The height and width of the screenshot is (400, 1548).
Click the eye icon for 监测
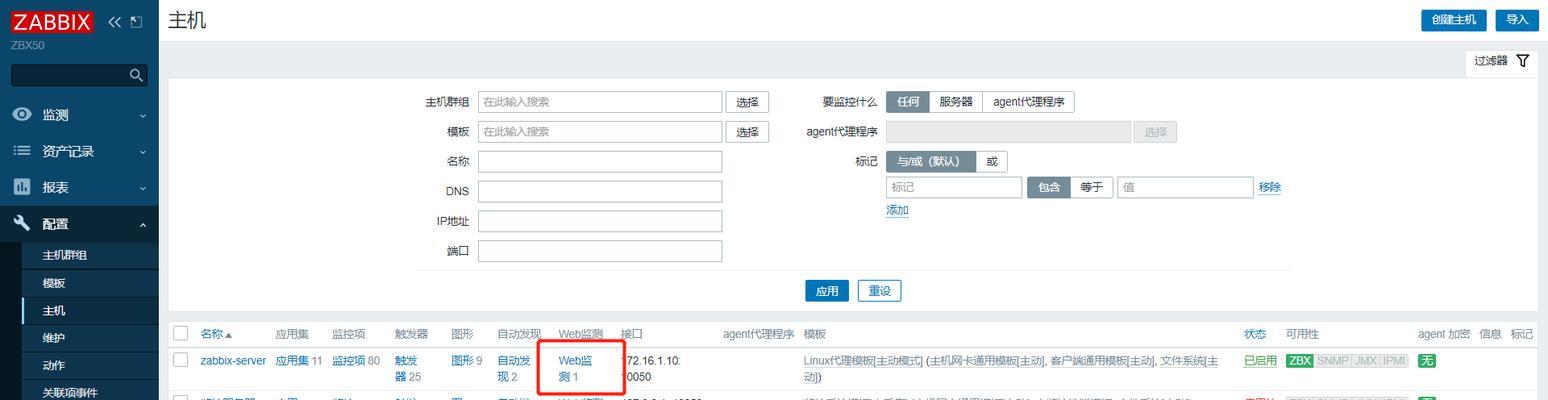coord(22,114)
